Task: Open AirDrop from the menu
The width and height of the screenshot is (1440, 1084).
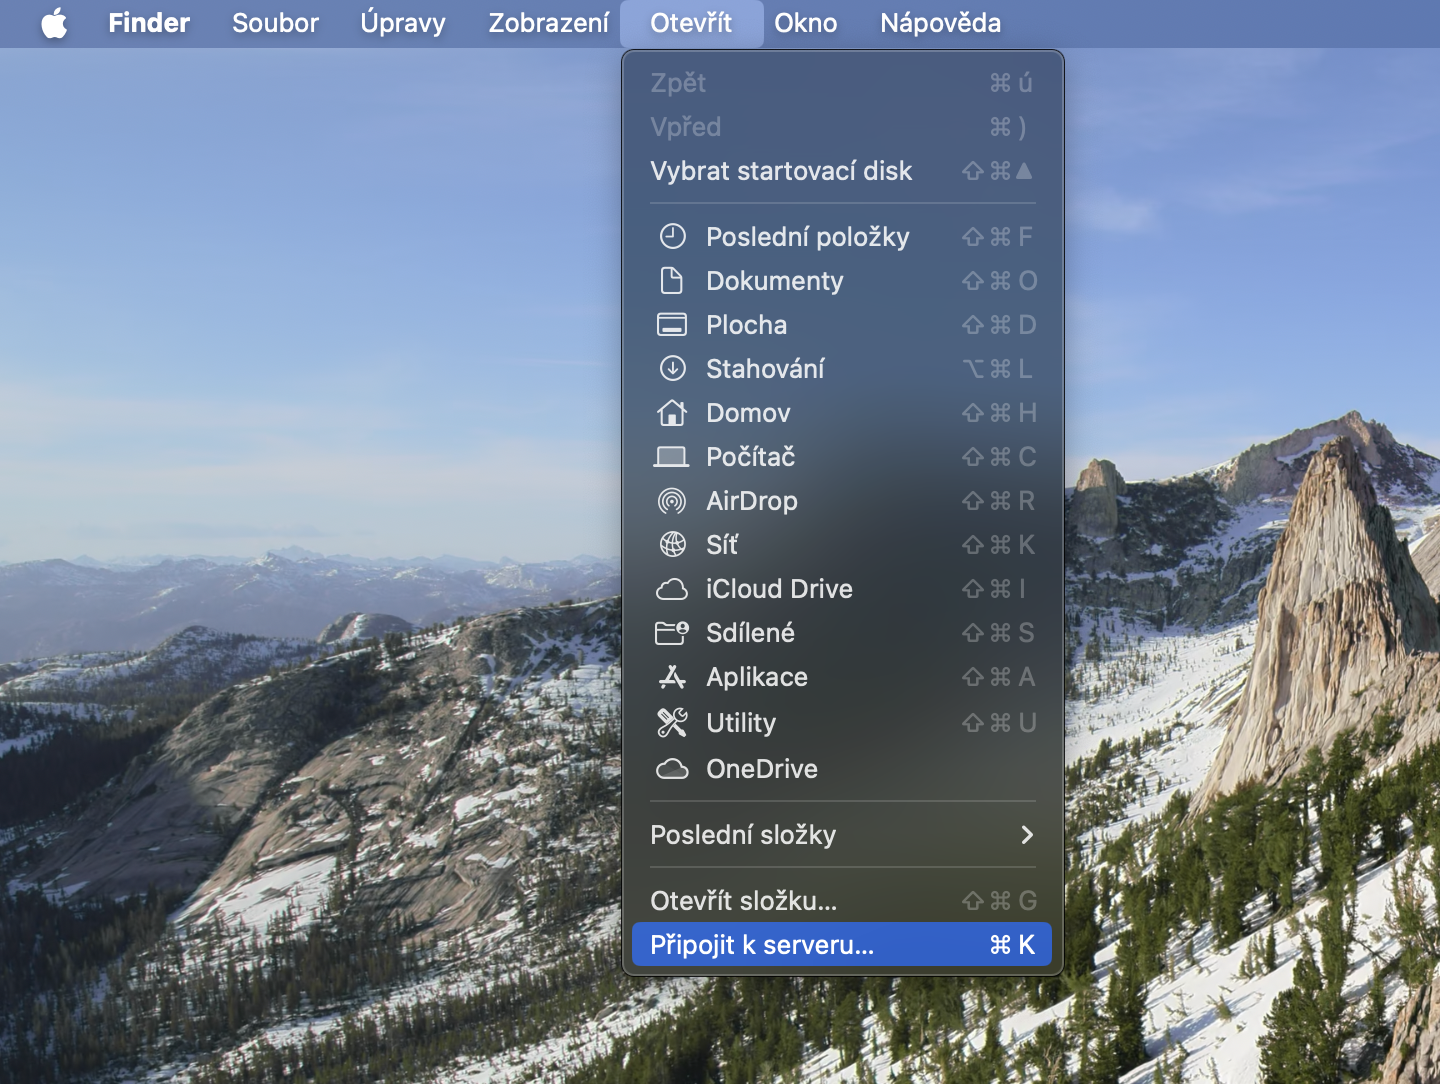Action: 752,501
